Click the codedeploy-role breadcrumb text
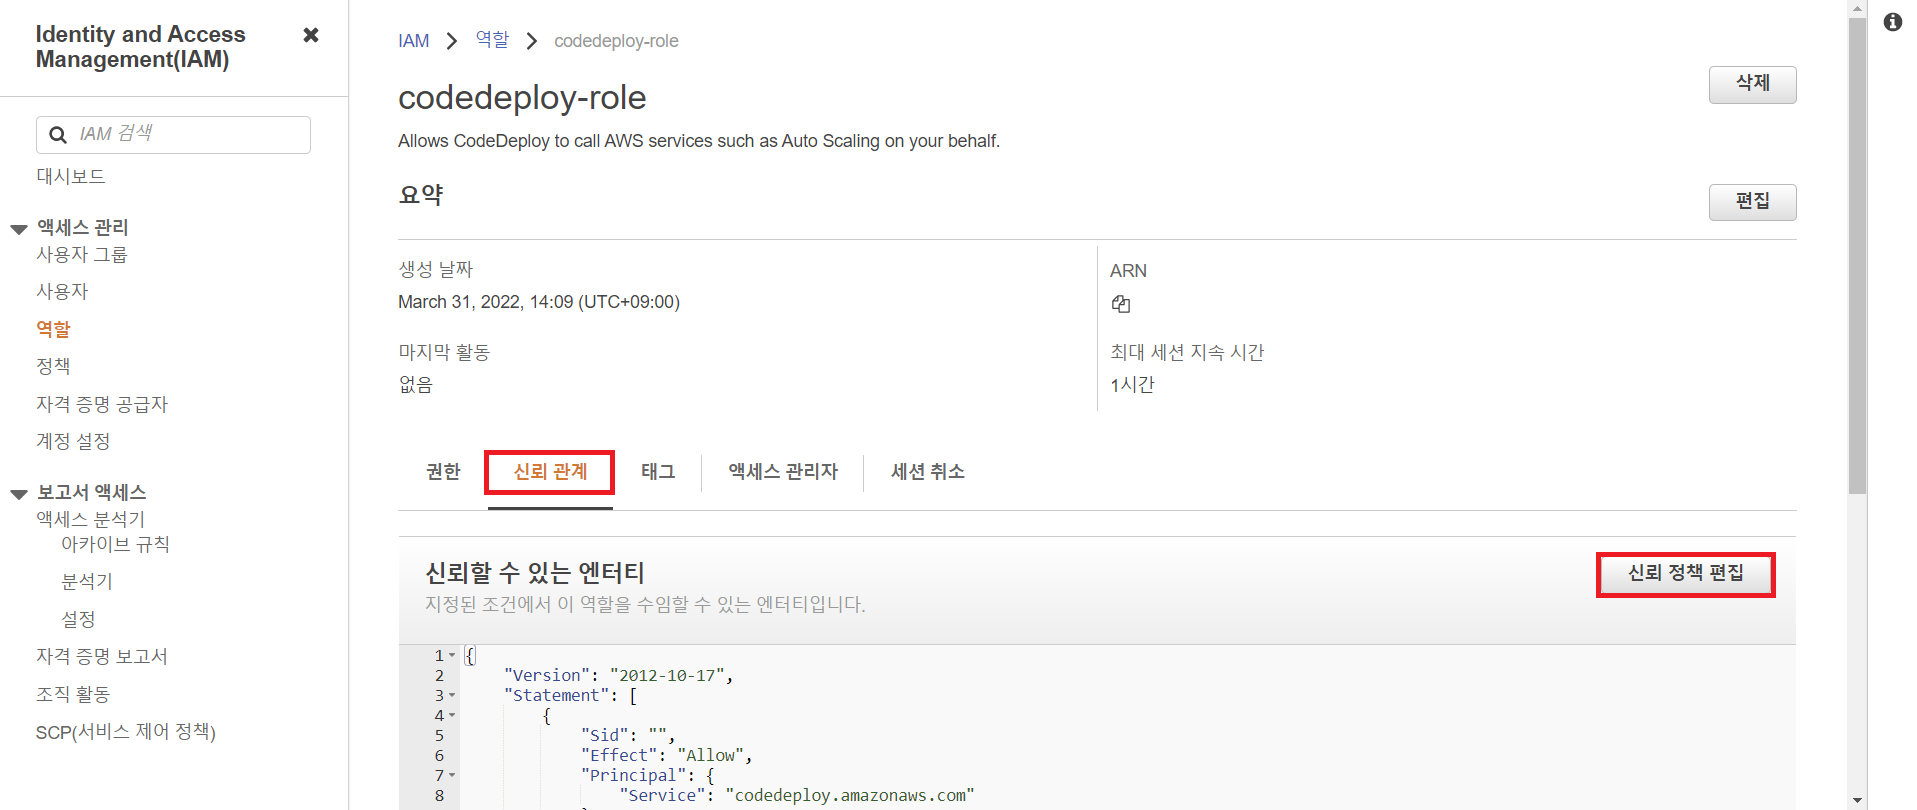The image size is (1917, 810). (x=616, y=41)
